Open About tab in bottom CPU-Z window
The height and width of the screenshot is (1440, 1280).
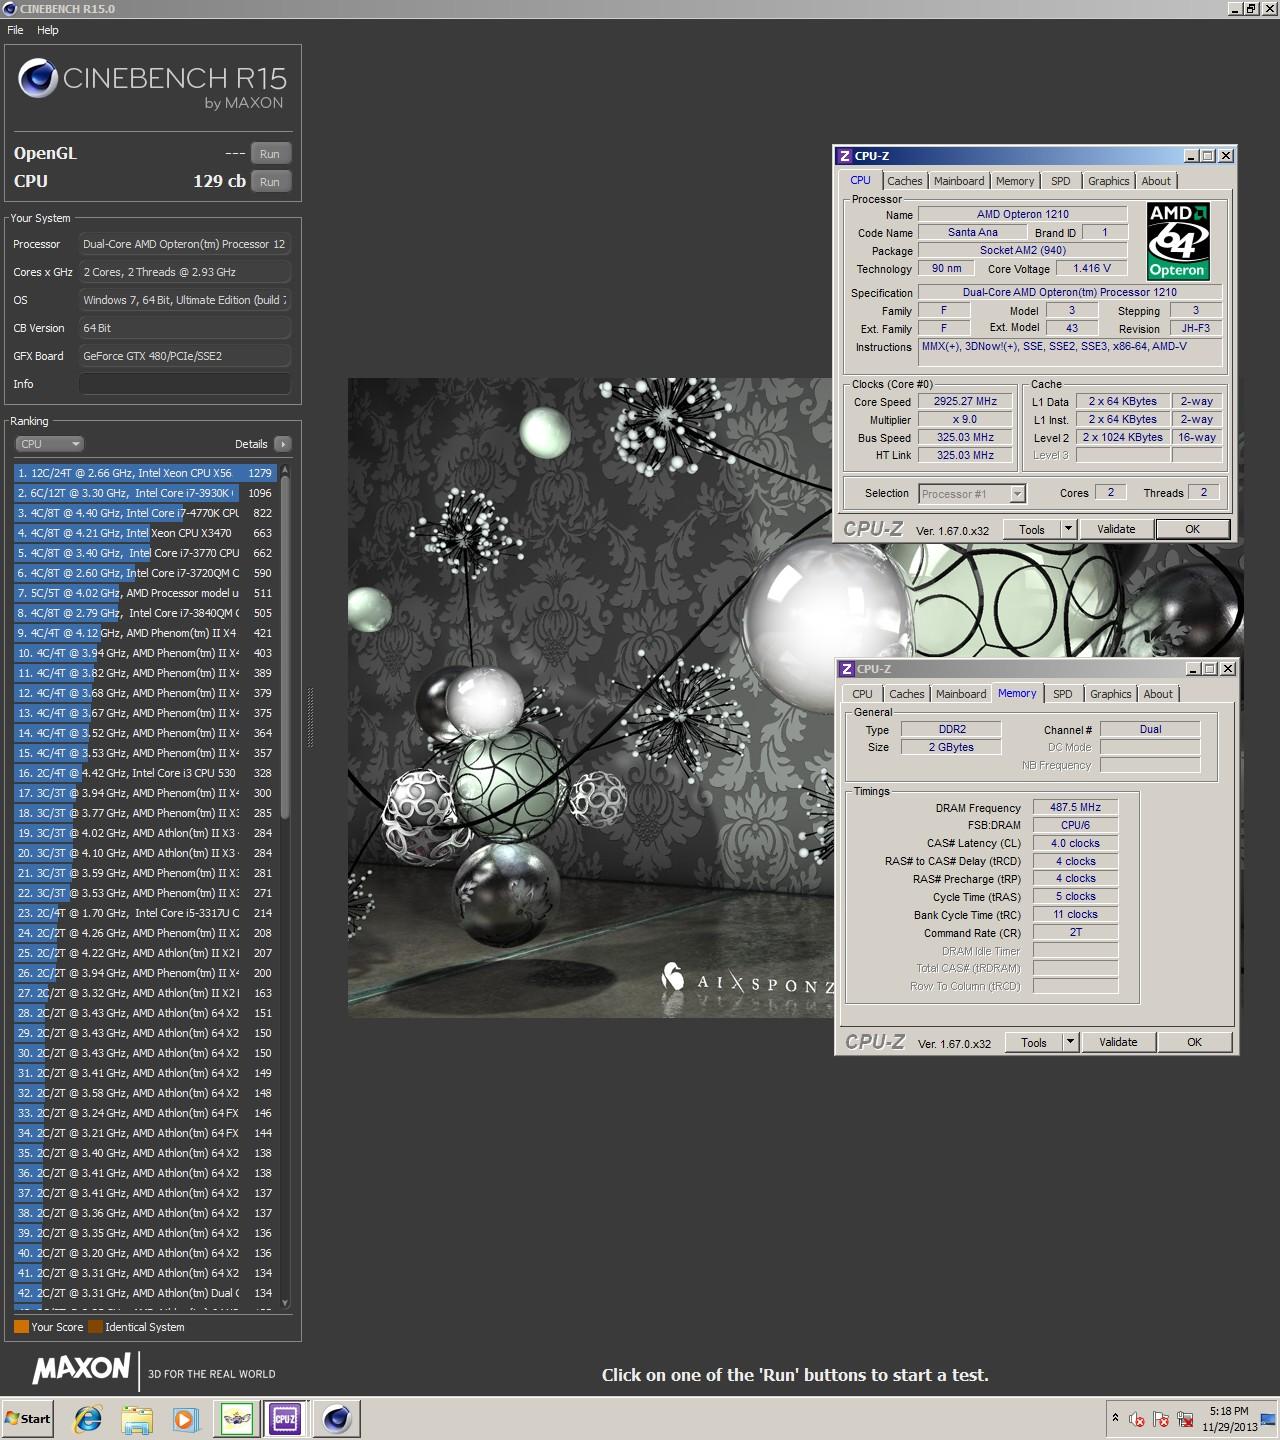coord(1158,694)
